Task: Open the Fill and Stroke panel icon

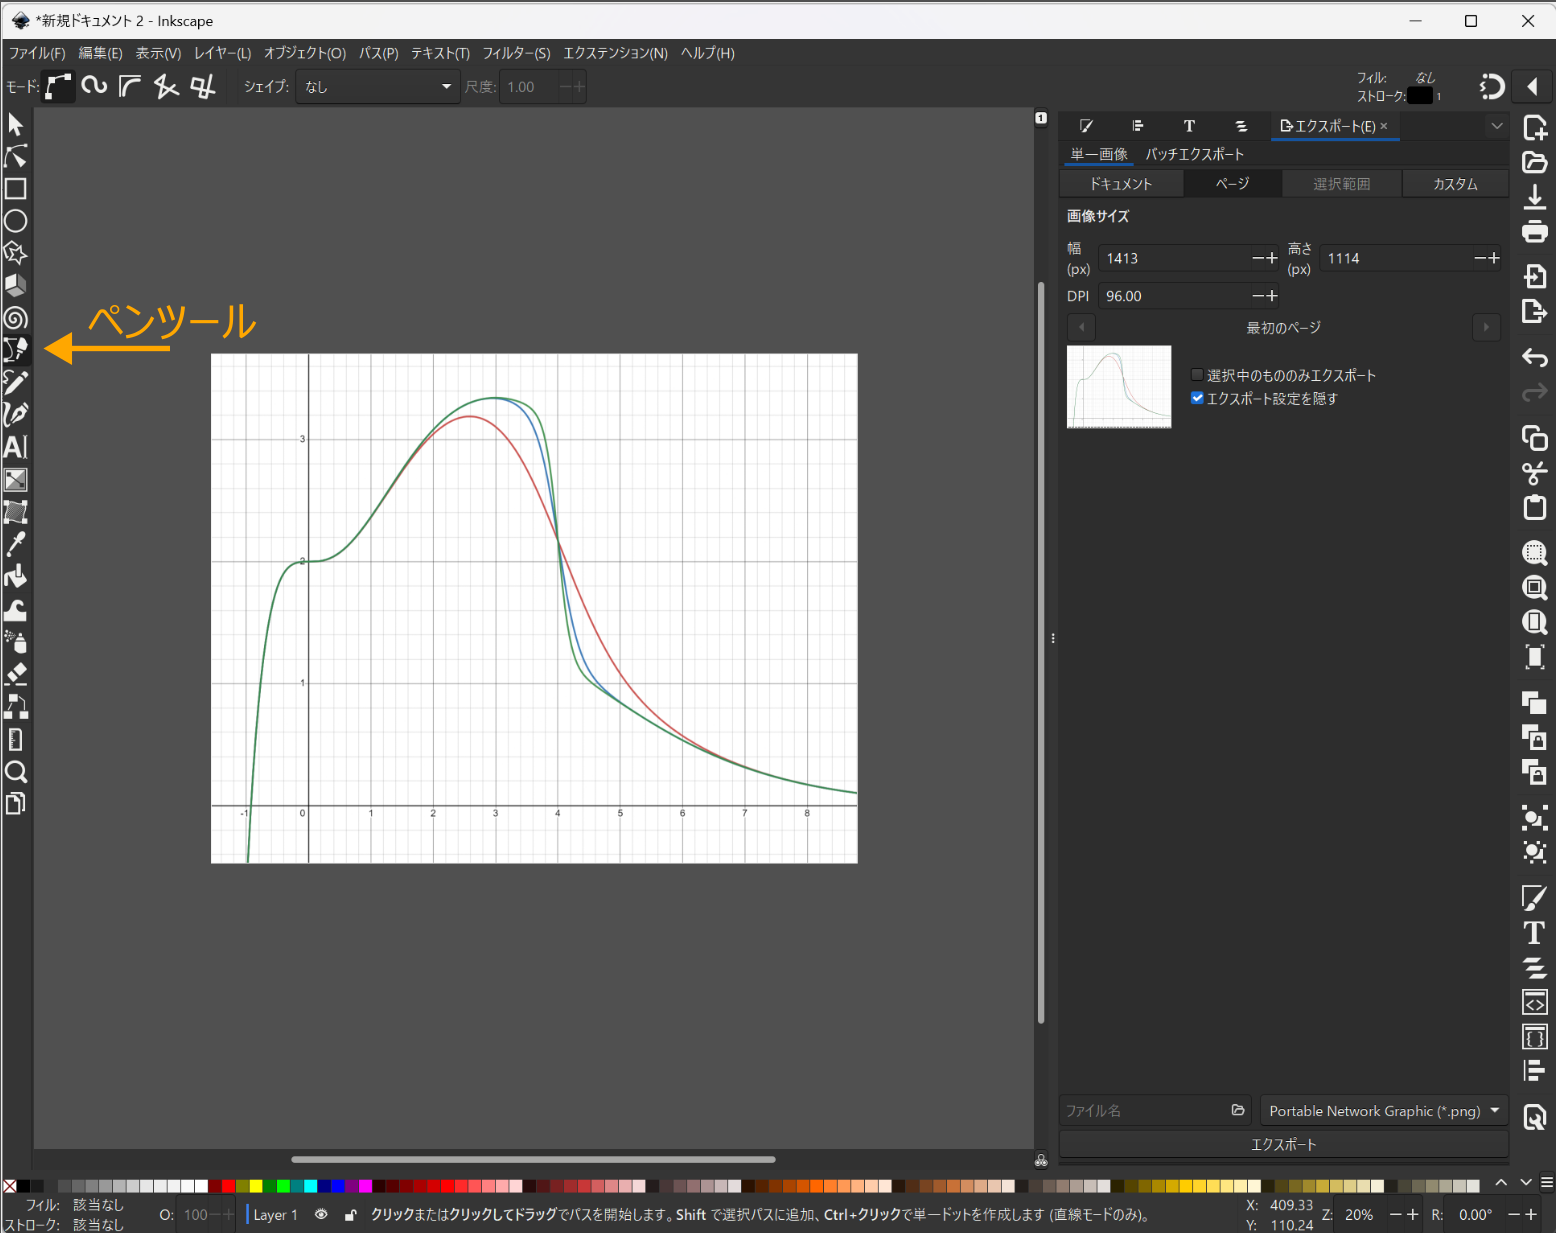Action: [x=1086, y=126]
